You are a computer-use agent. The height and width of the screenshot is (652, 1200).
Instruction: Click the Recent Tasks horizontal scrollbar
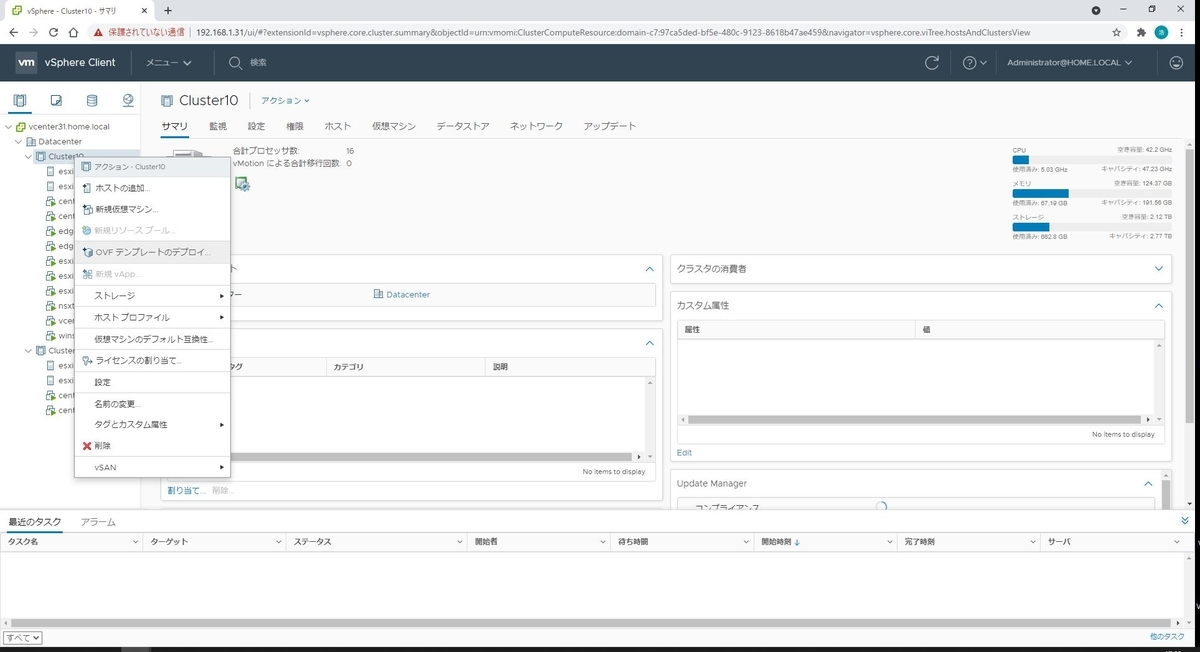[x=590, y=623]
